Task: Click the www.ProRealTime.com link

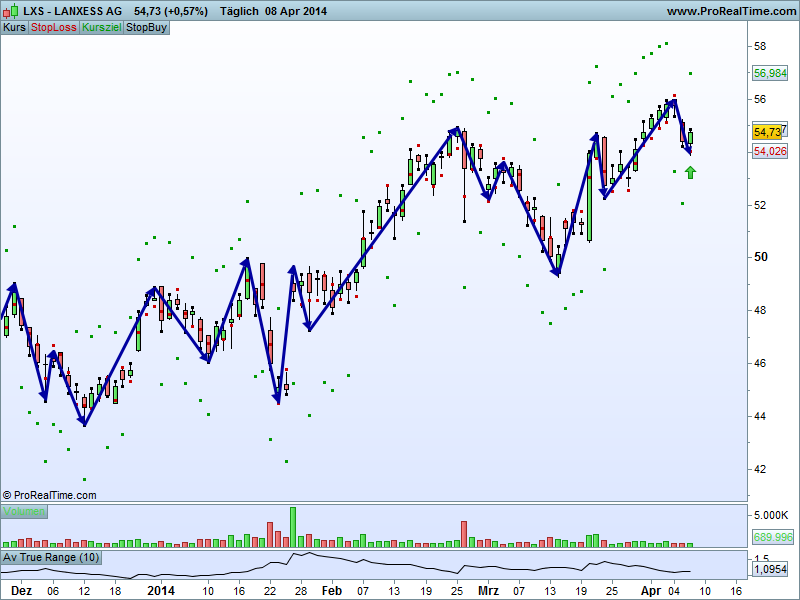Action: 731,11
